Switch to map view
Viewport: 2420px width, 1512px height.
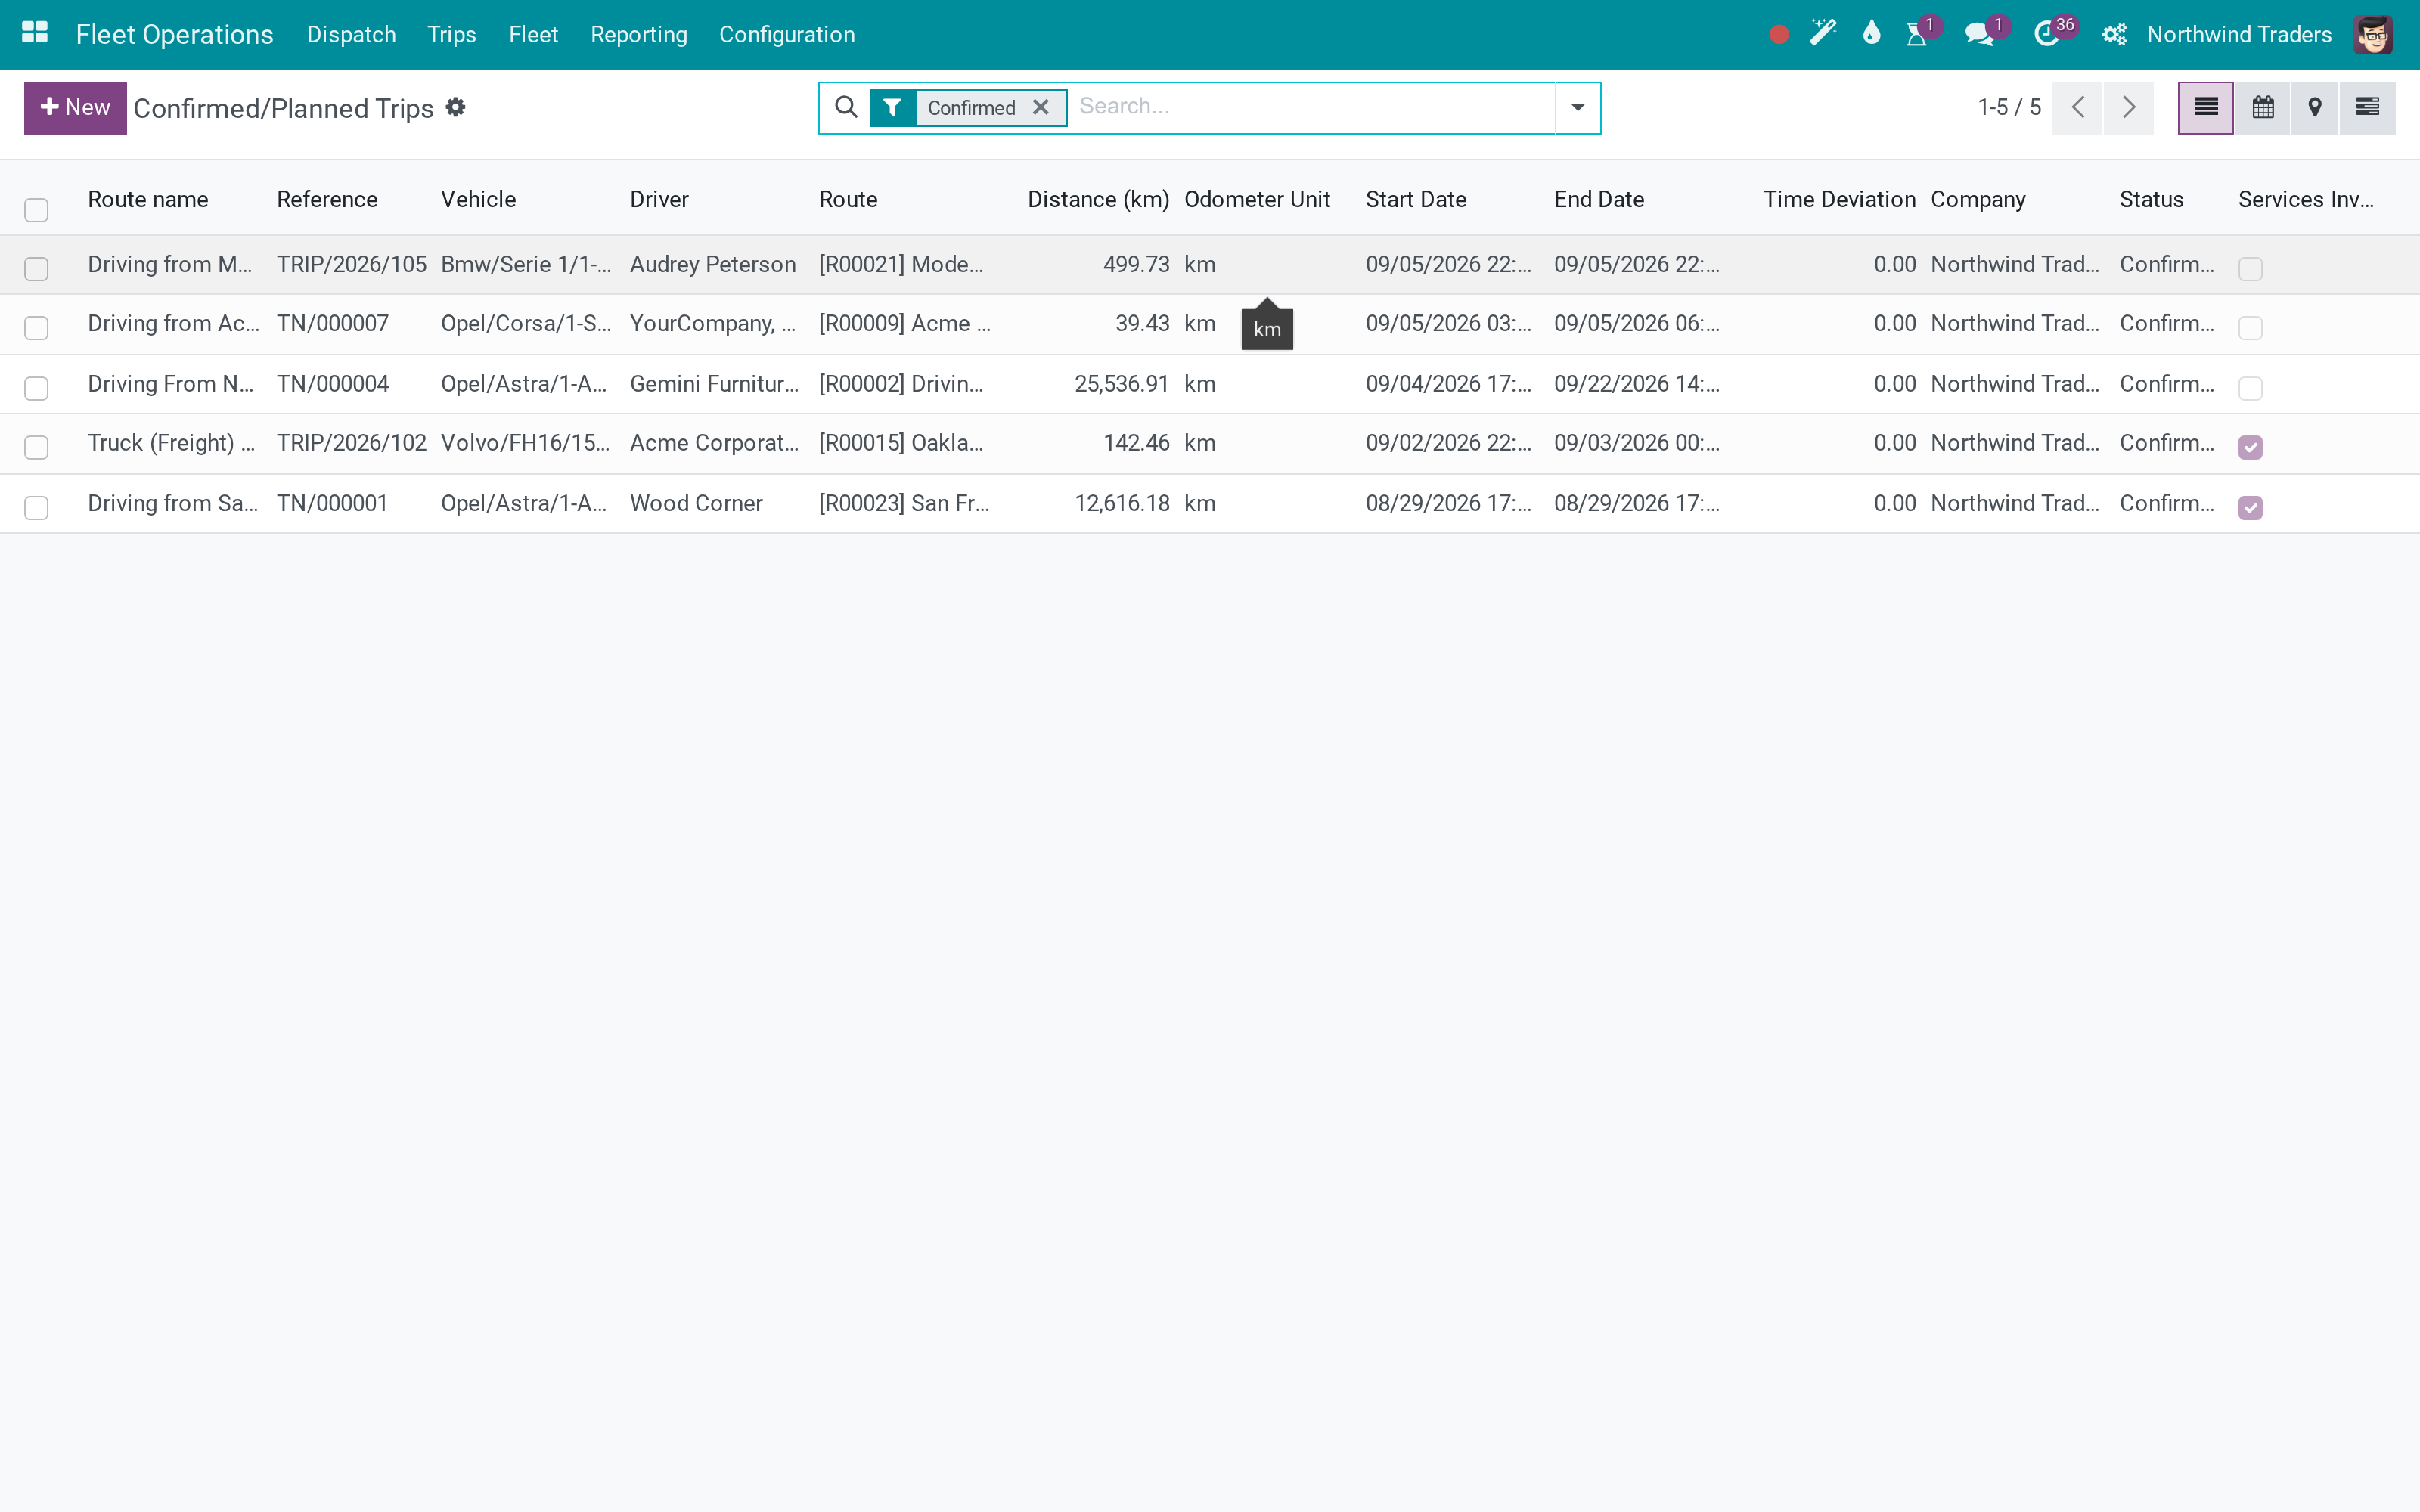[x=2315, y=107]
